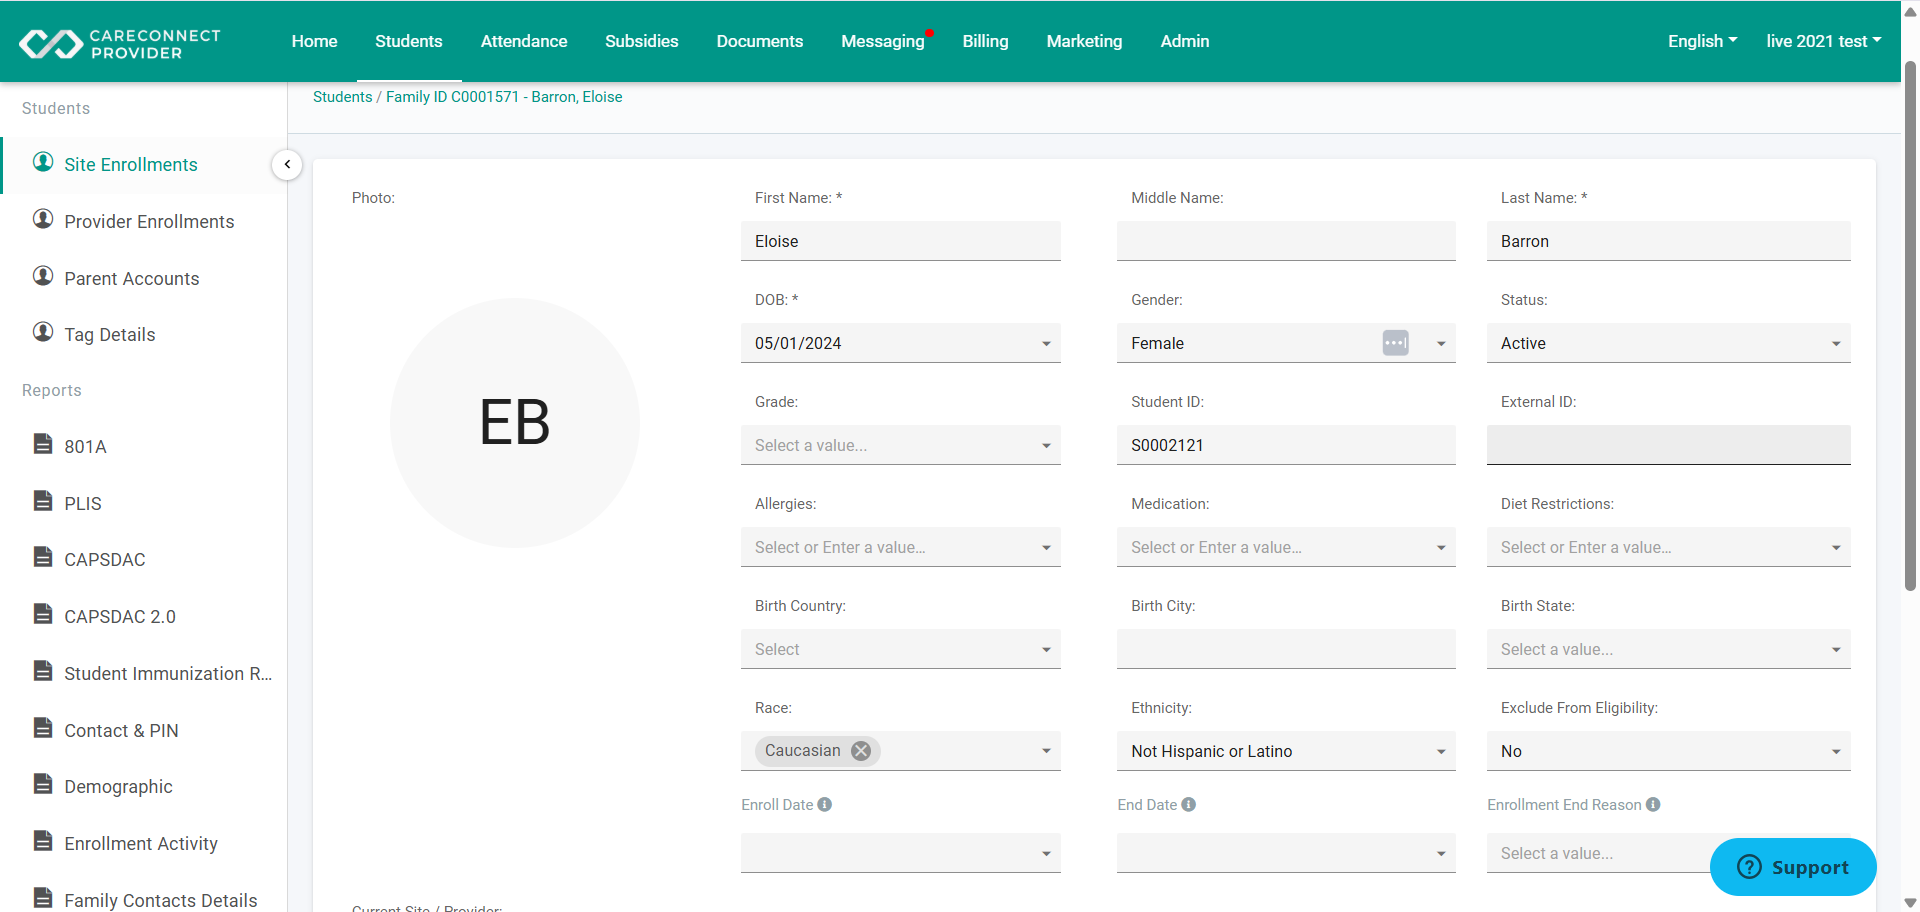Go to the Home tab
Viewport: 1920px width, 912px height.
pos(315,41)
